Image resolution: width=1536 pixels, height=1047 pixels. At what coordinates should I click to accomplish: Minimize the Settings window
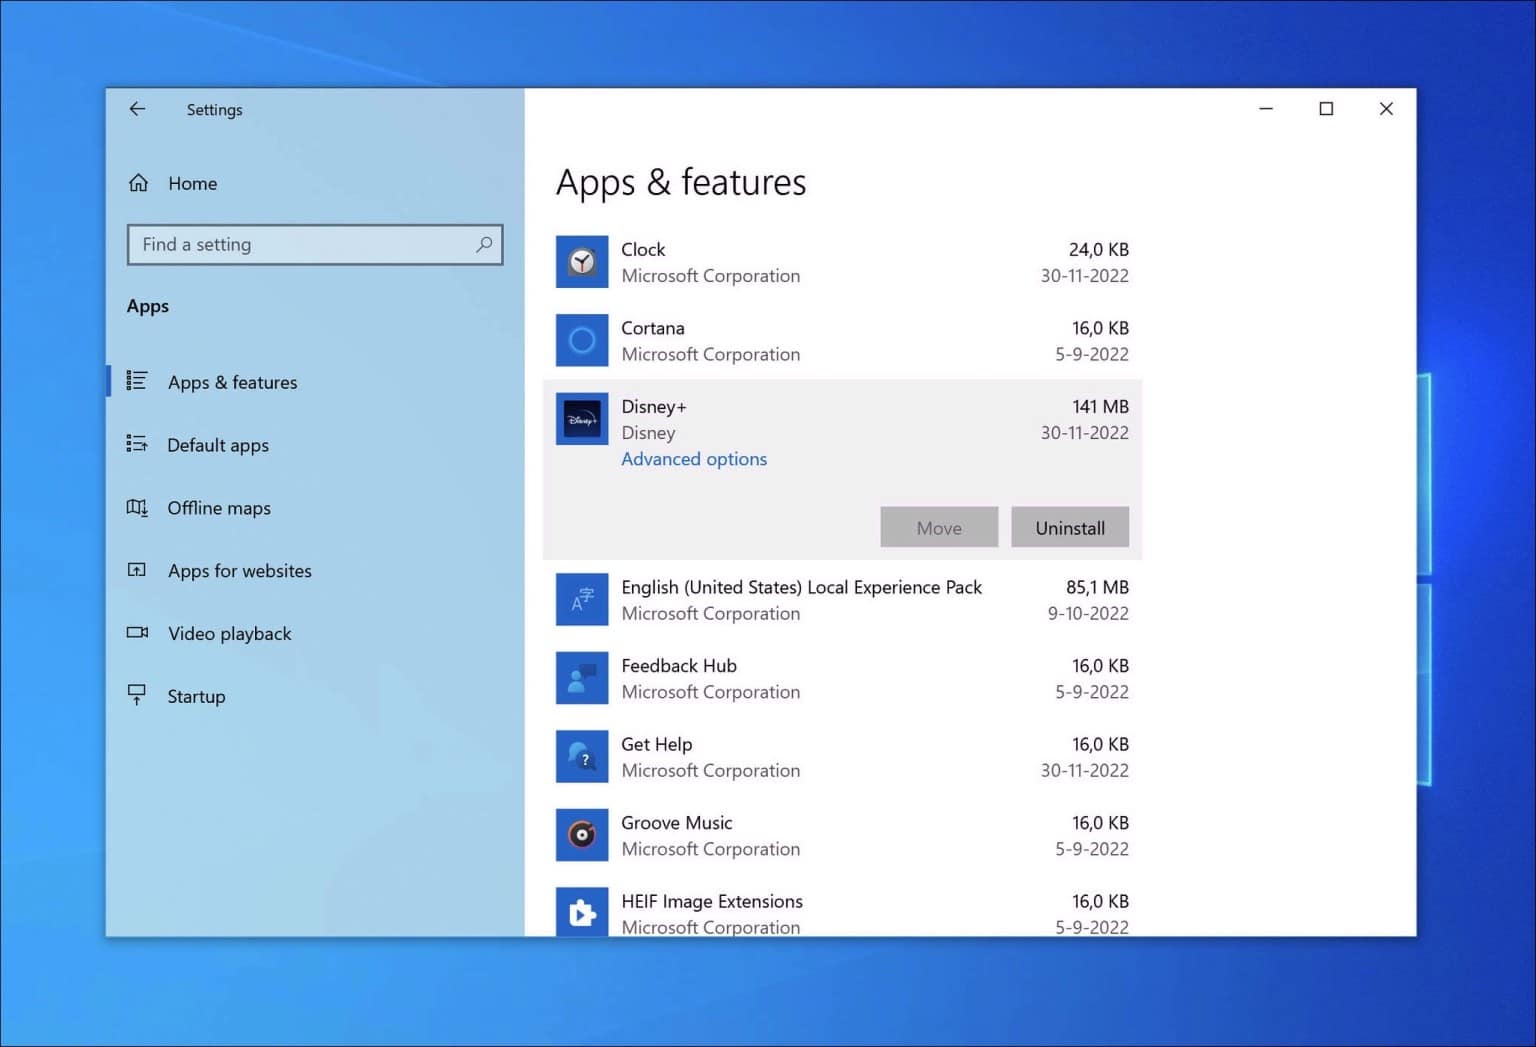1266,109
